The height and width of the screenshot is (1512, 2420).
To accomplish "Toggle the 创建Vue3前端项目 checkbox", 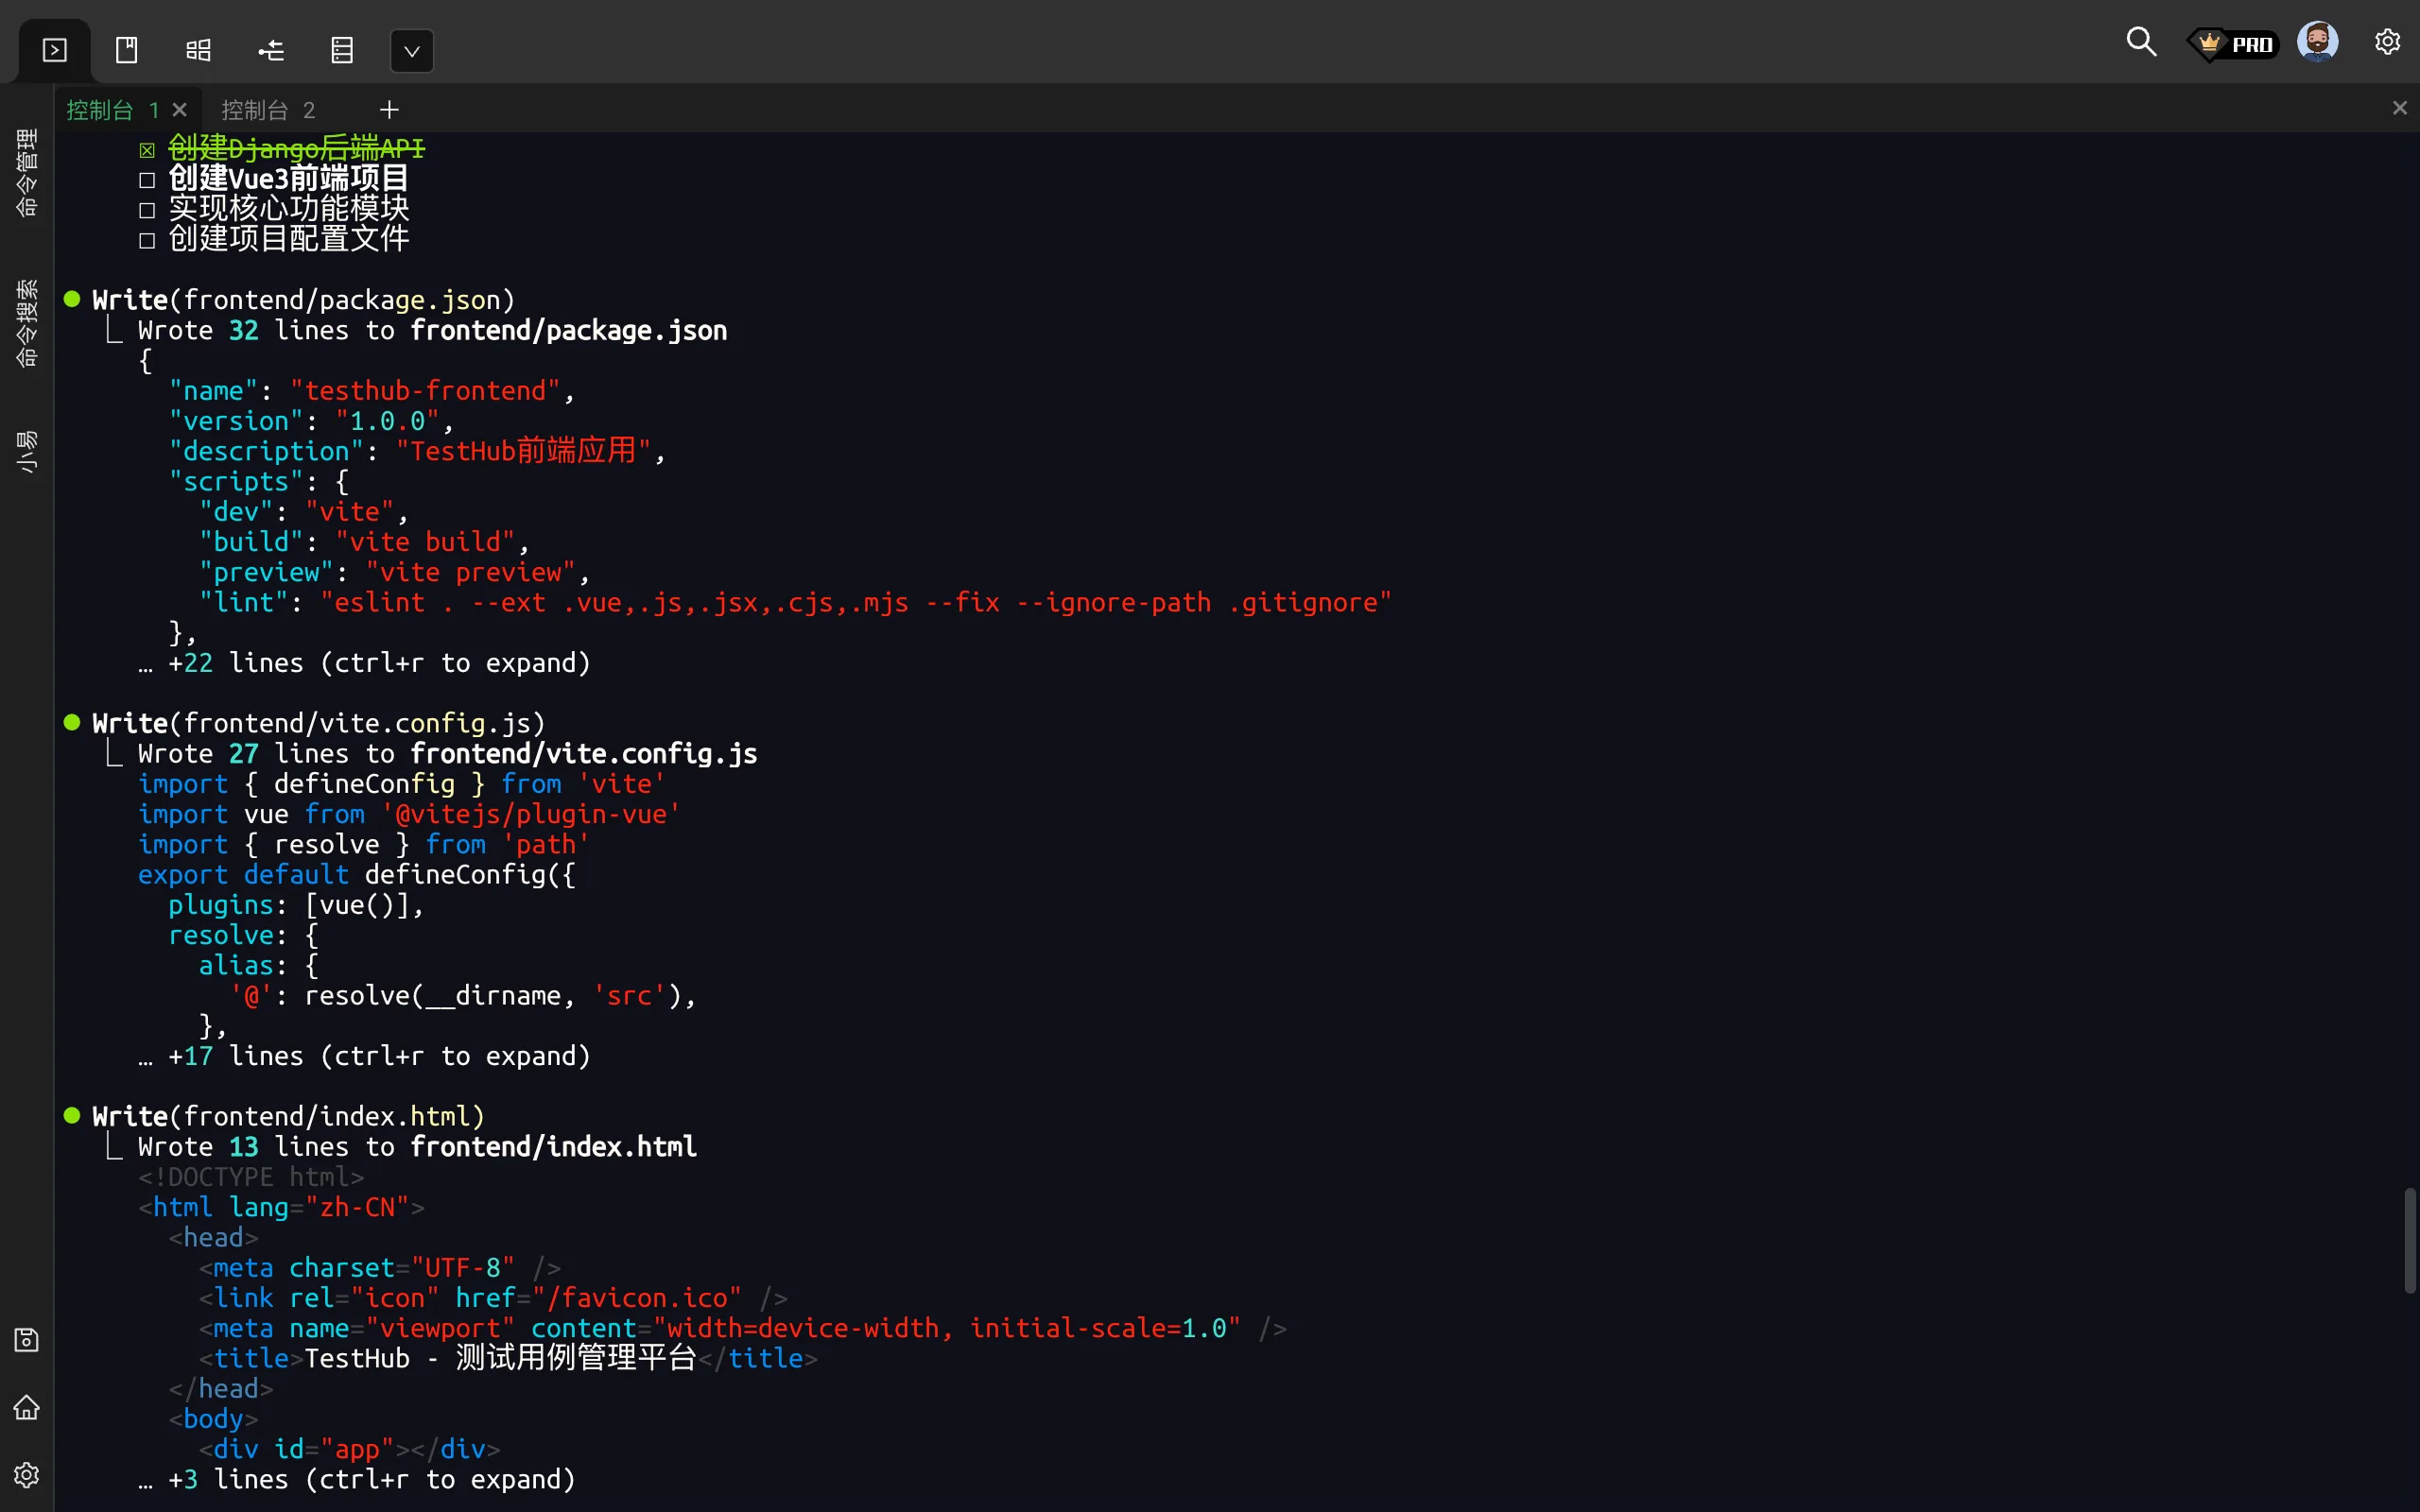I will (x=147, y=180).
